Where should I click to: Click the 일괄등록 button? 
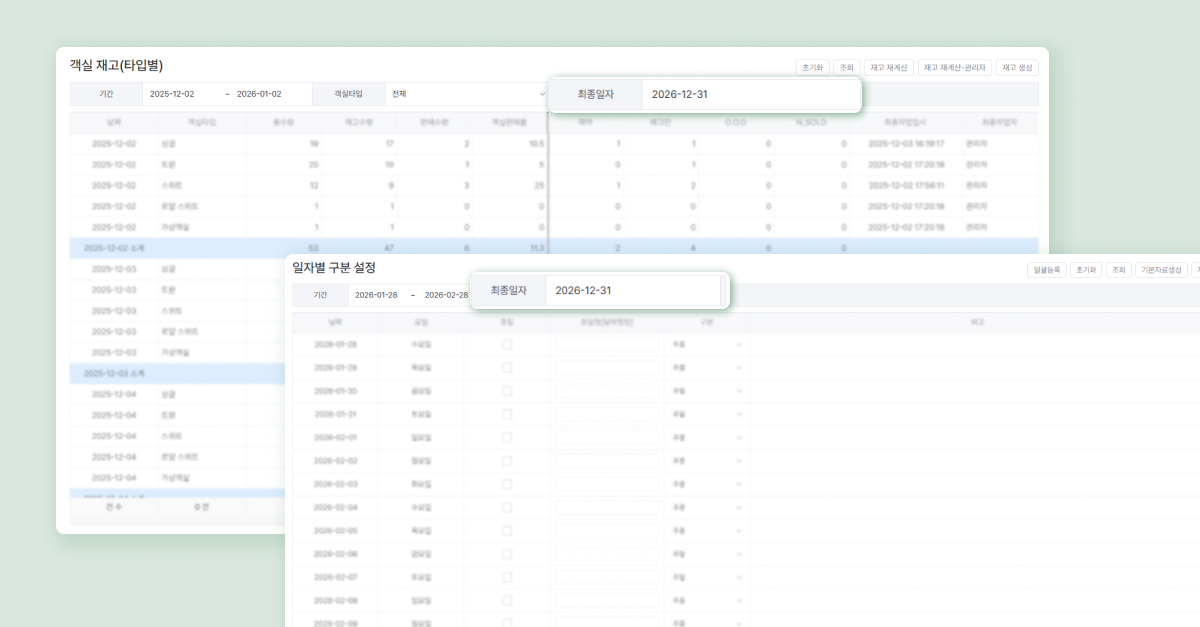tap(1046, 270)
